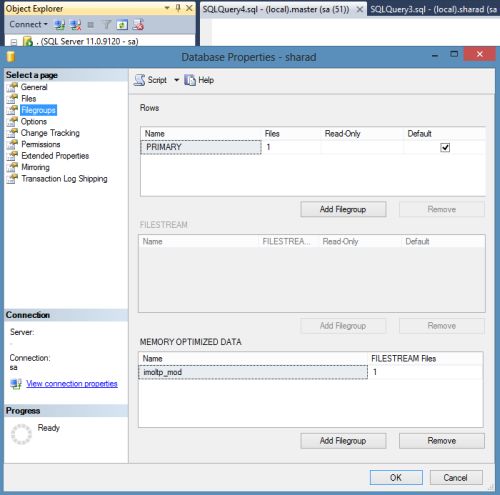
Task: Collapse the SQL Server 11.0.9120 node
Action: [x=14, y=42]
